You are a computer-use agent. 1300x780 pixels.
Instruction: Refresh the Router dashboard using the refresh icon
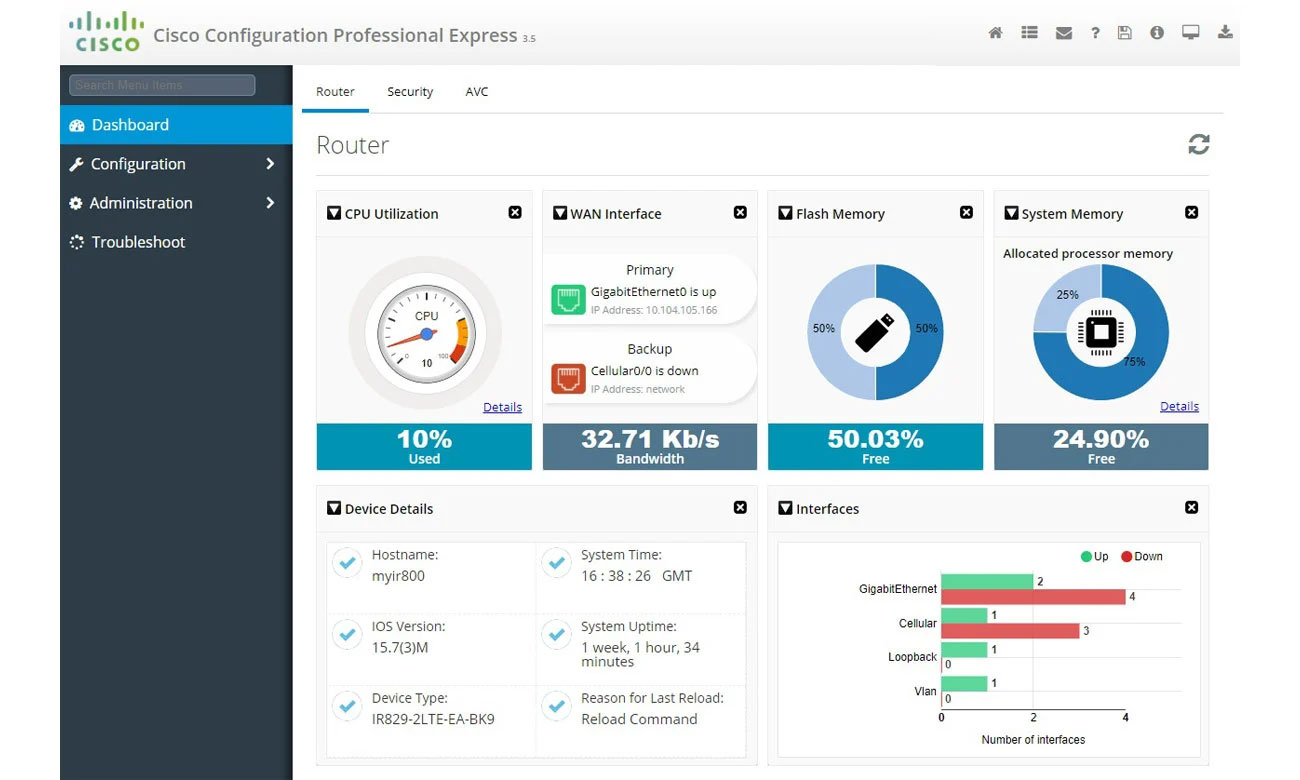(x=1199, y=144)
